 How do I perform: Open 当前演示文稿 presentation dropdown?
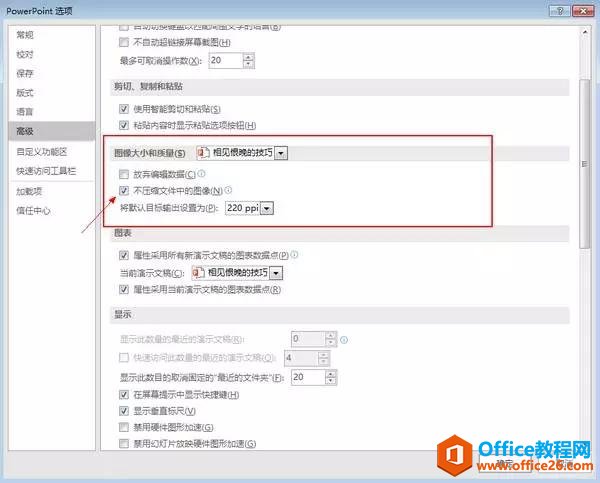coord(276,273)
